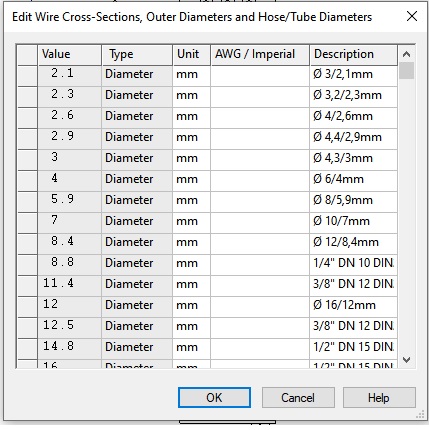Select the value cell 2.6
429x430 pixels.
(x=70, y=118)
